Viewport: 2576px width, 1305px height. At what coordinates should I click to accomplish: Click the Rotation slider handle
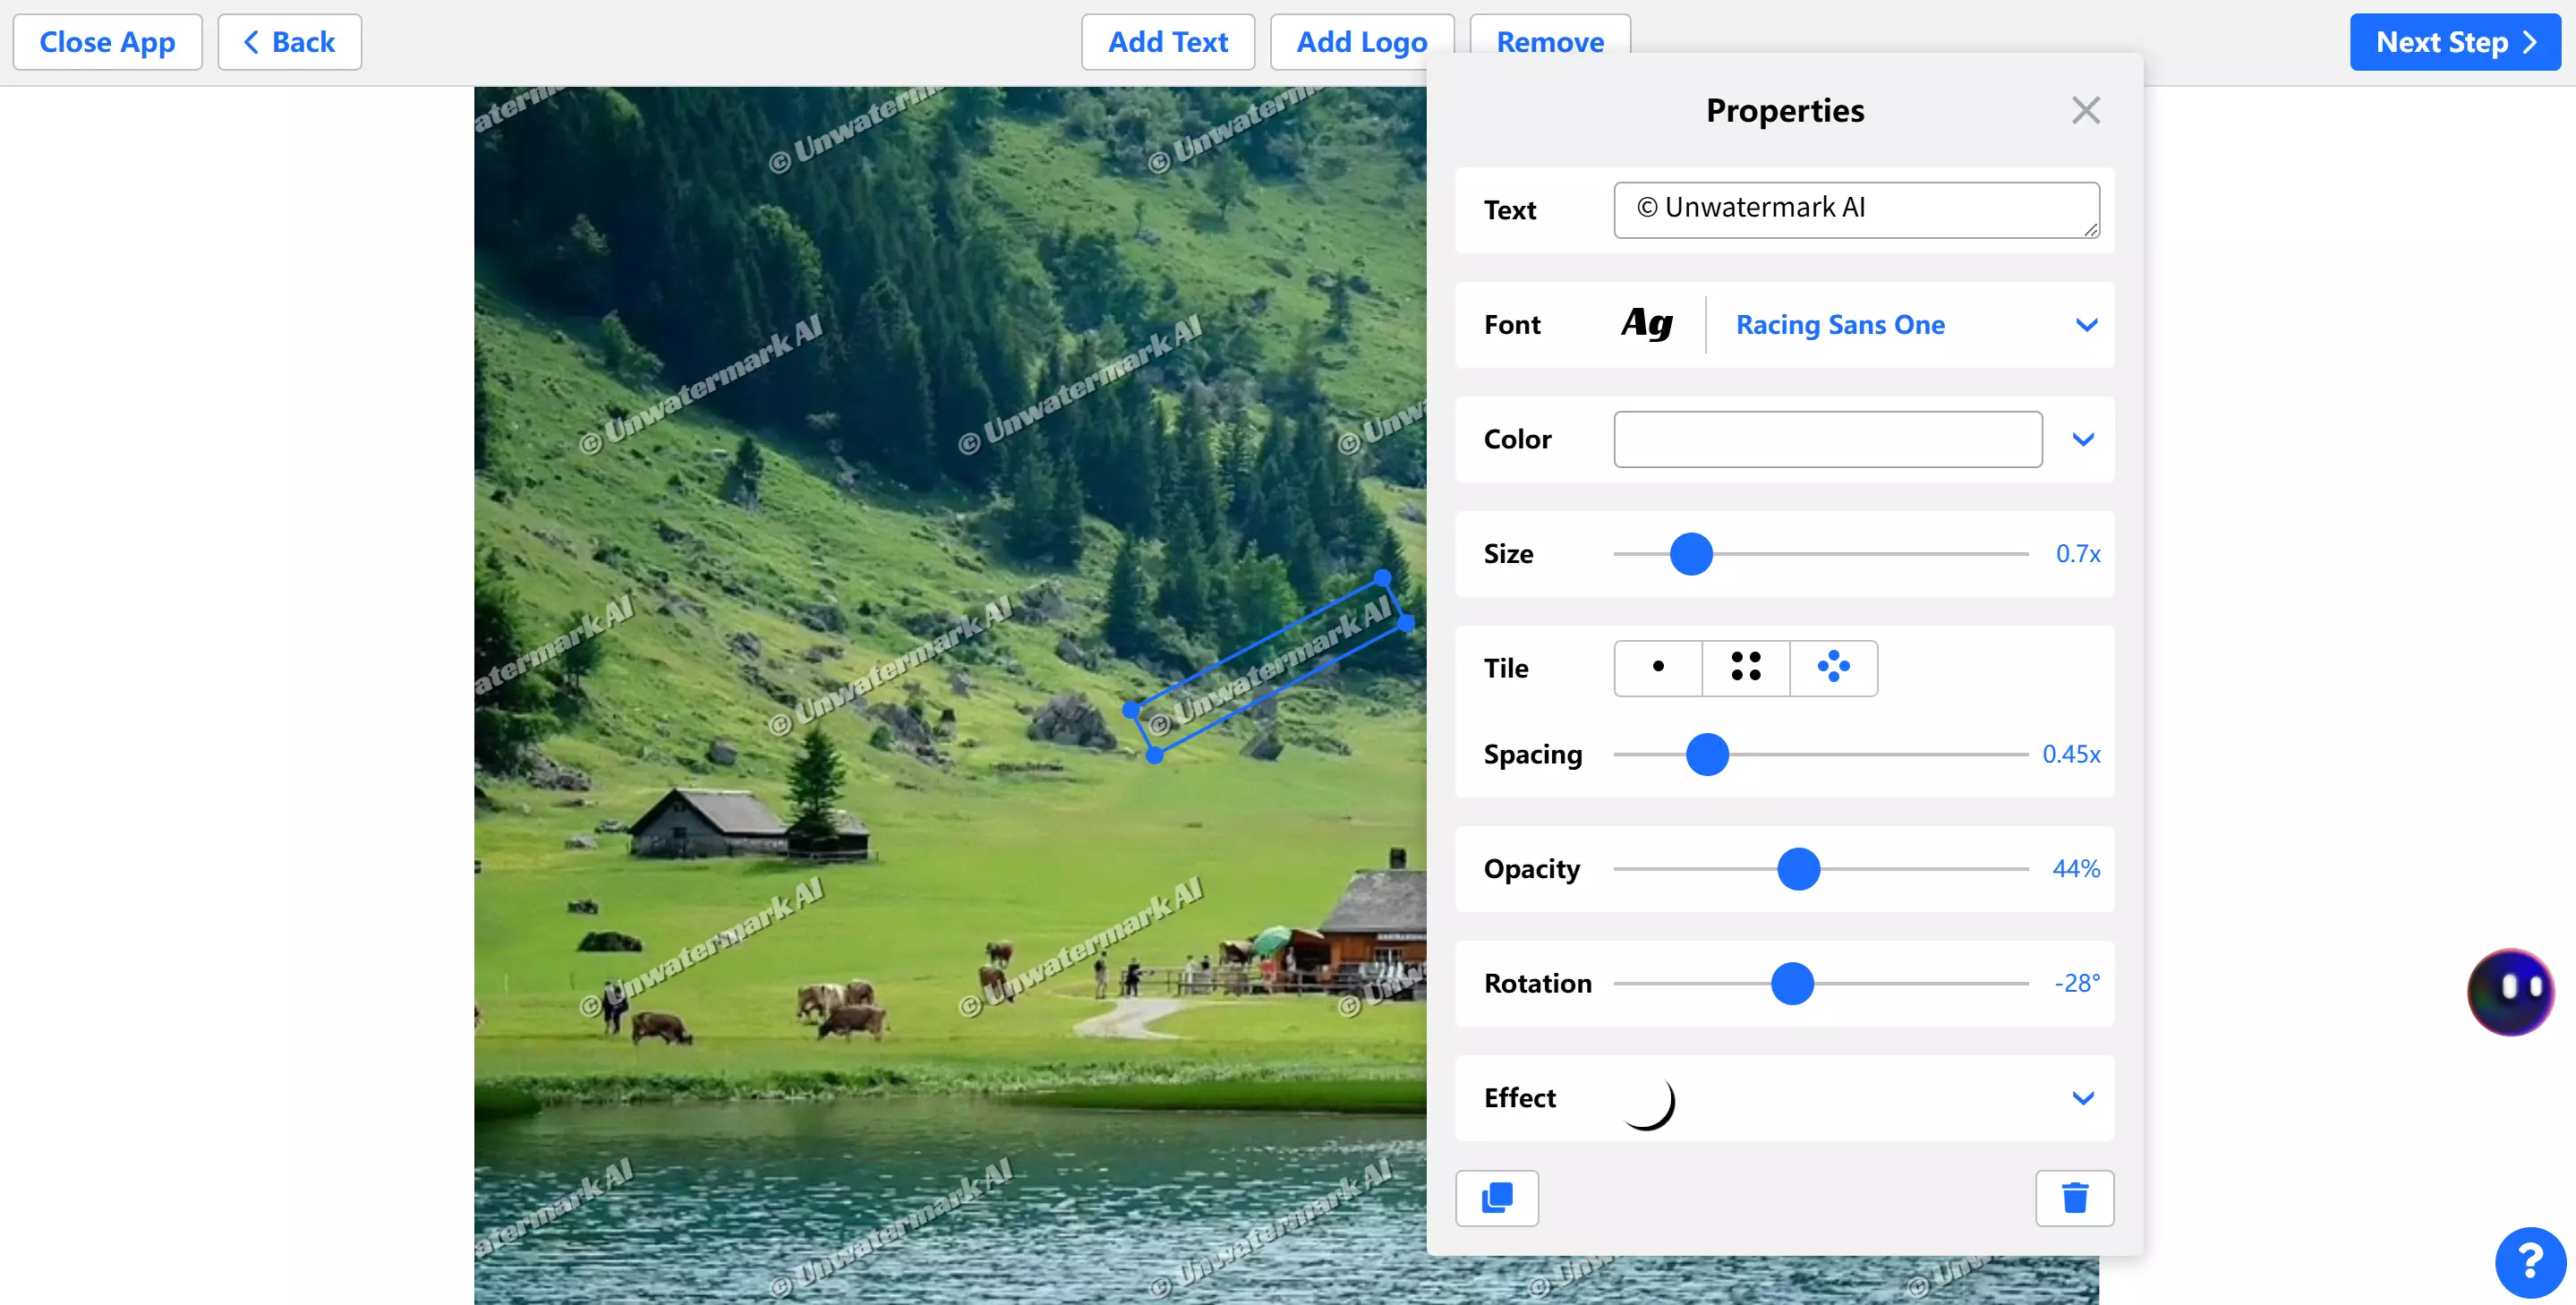coord(1792,984)
